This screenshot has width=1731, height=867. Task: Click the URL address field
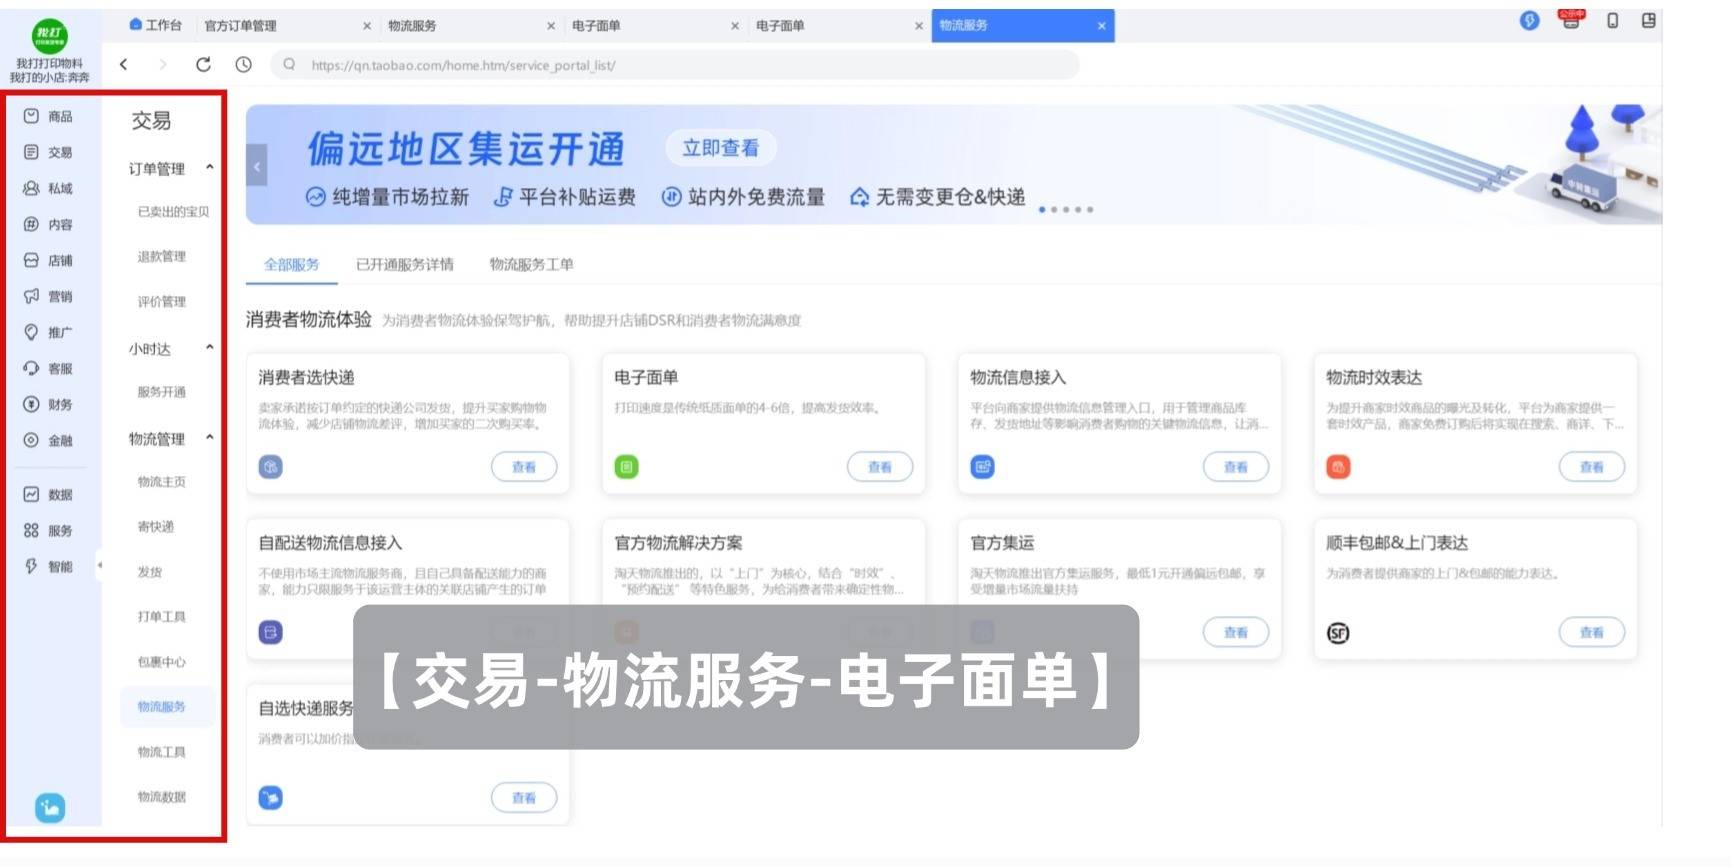click(x=675, y=65)
